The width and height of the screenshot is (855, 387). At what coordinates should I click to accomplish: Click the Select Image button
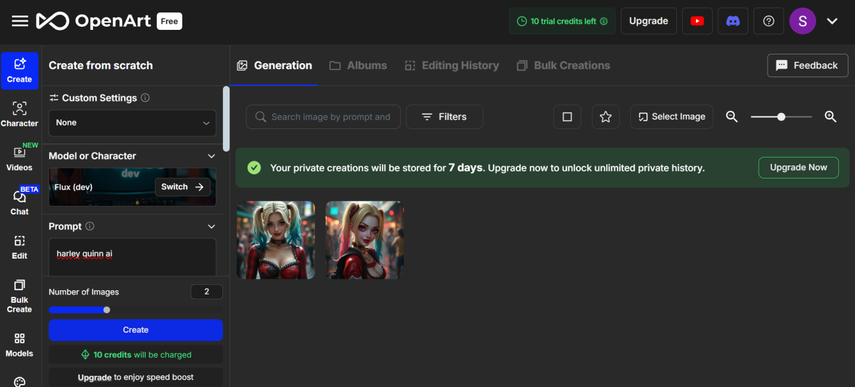click(x=672, y=117)
